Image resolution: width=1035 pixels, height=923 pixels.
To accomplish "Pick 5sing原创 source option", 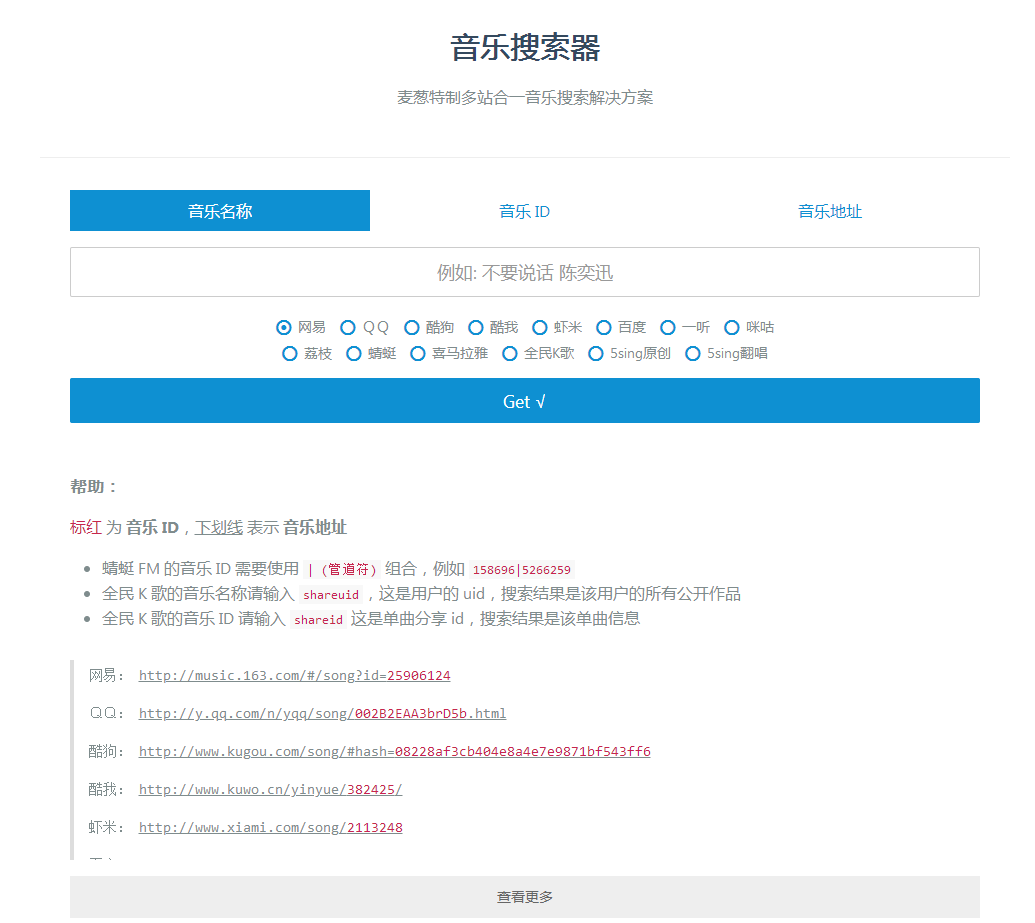I will point(596,354).
